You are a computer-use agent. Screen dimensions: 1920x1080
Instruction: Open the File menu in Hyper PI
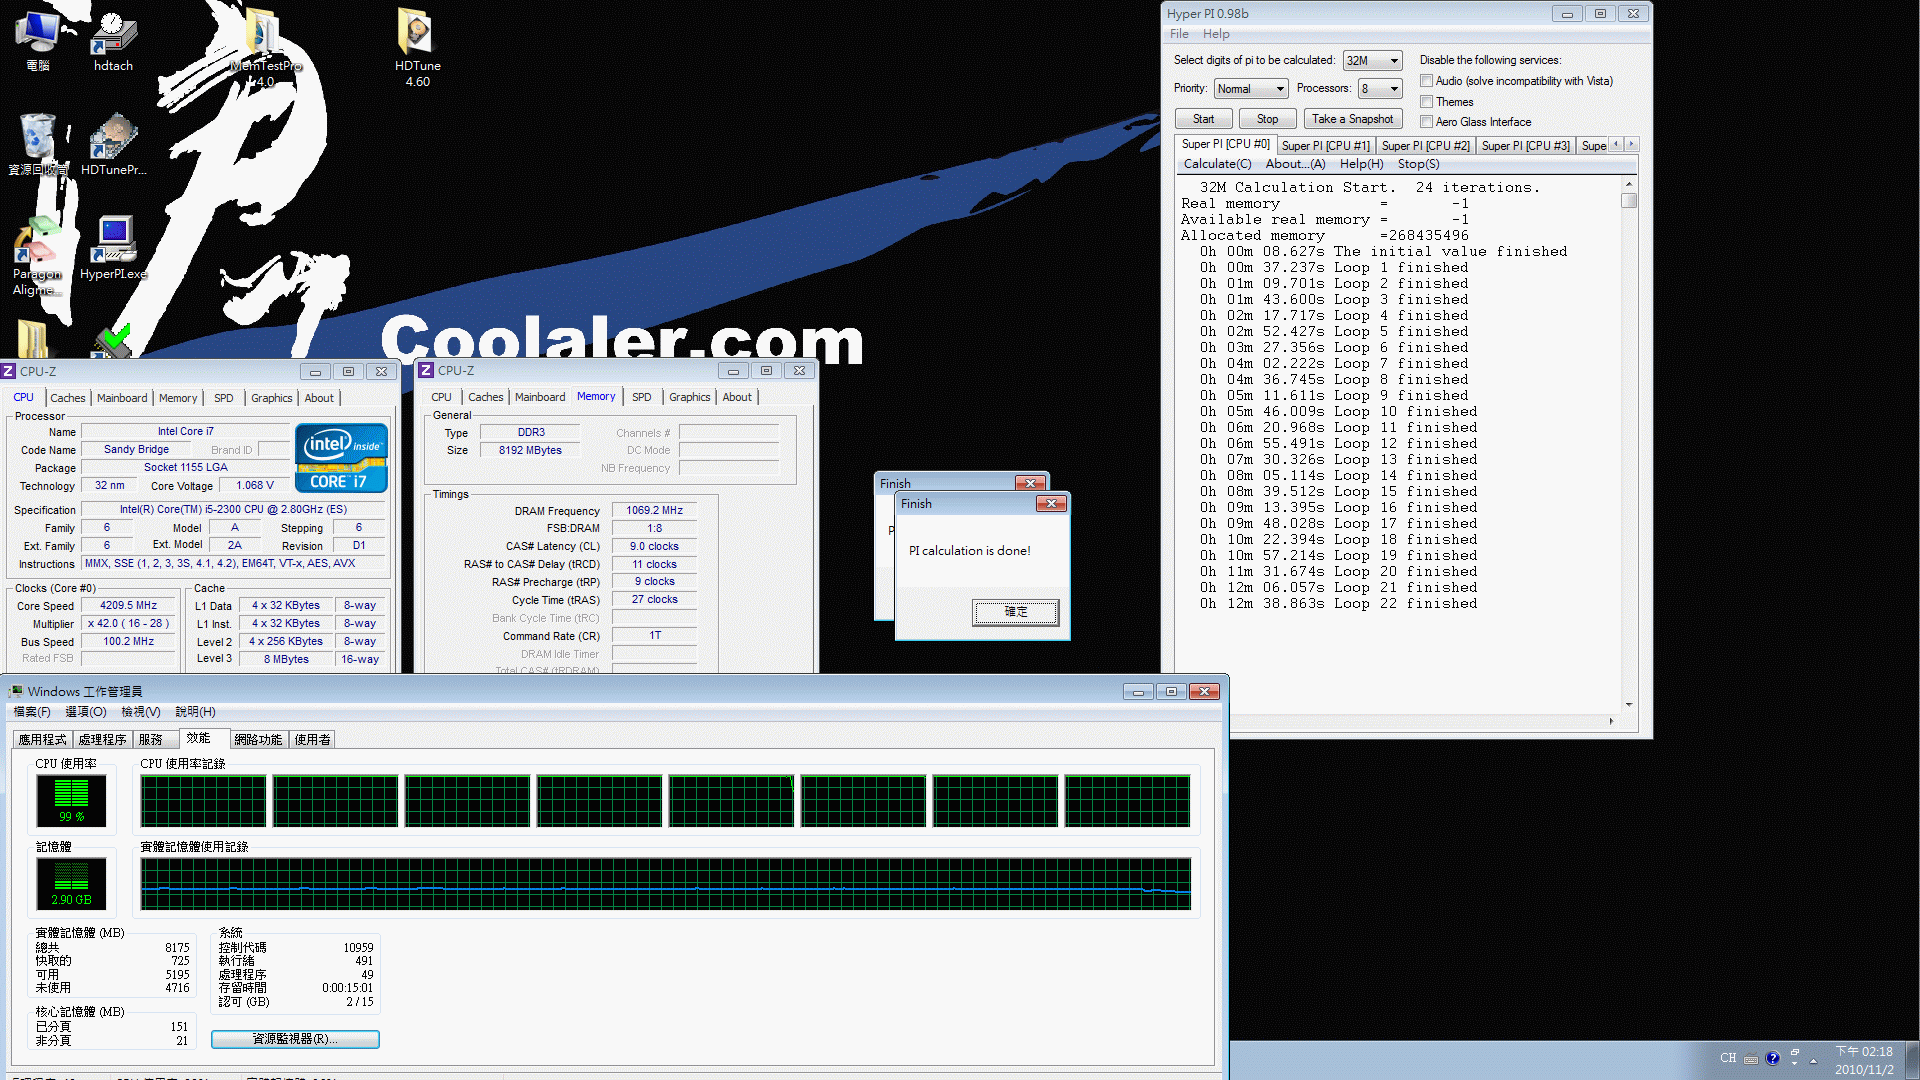[1179, 34]
